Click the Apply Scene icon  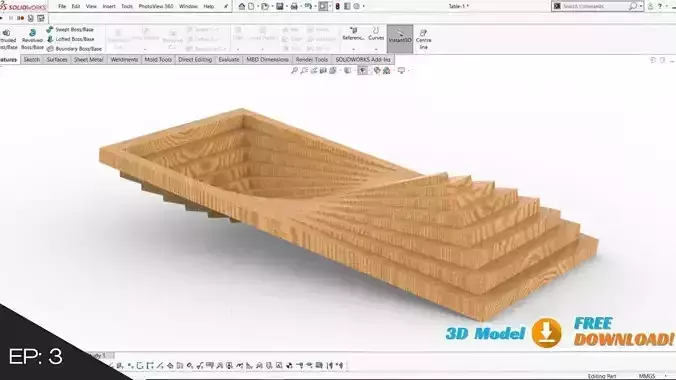point(387,70)
